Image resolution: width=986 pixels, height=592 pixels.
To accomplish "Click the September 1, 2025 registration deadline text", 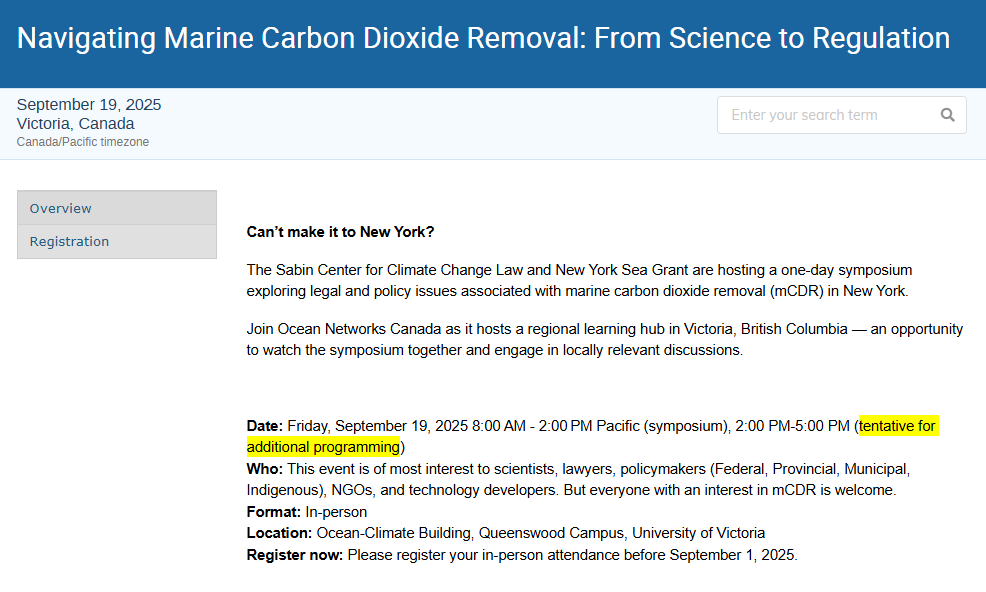I will click(x=733, y=555).
